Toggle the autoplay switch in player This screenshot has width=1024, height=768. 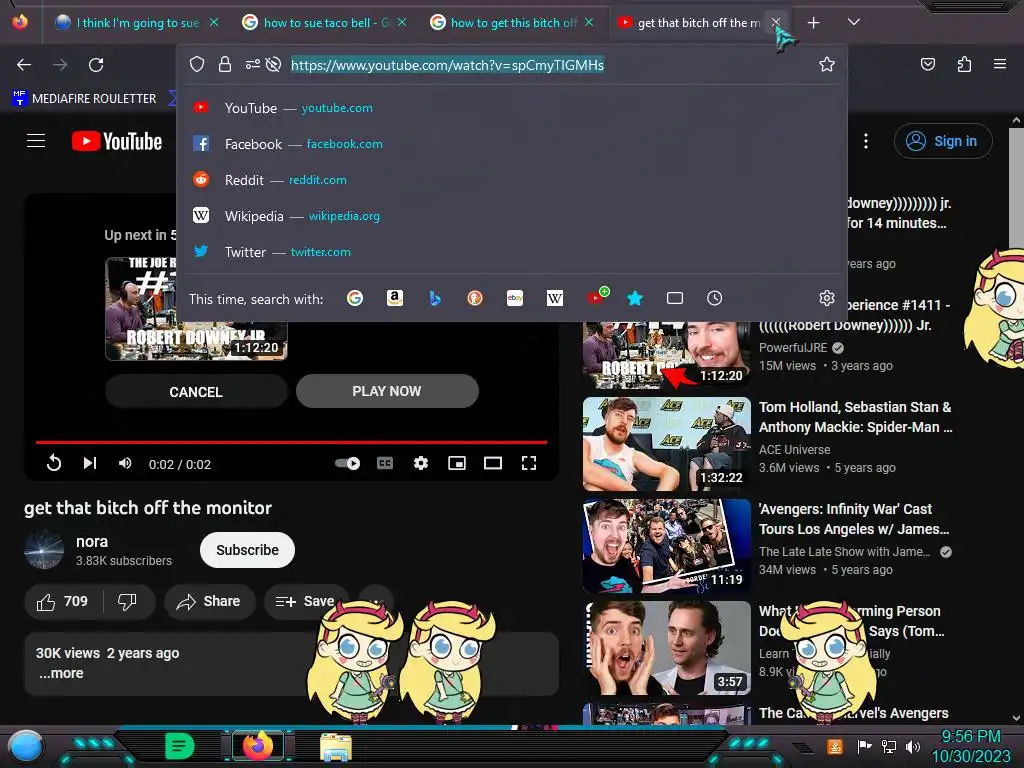347,463
